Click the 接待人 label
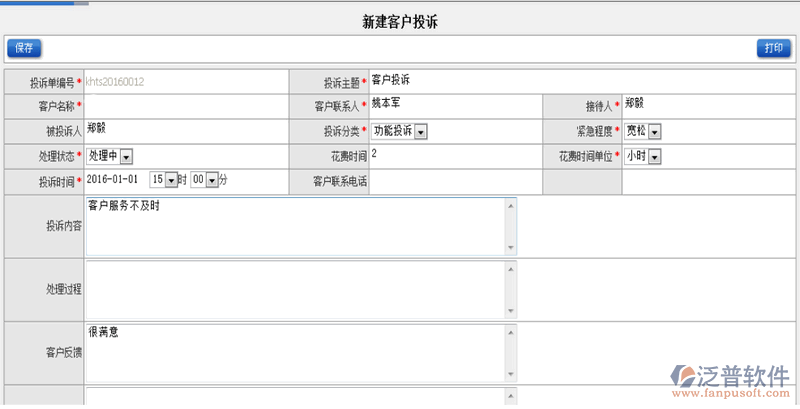 point(599,107)
